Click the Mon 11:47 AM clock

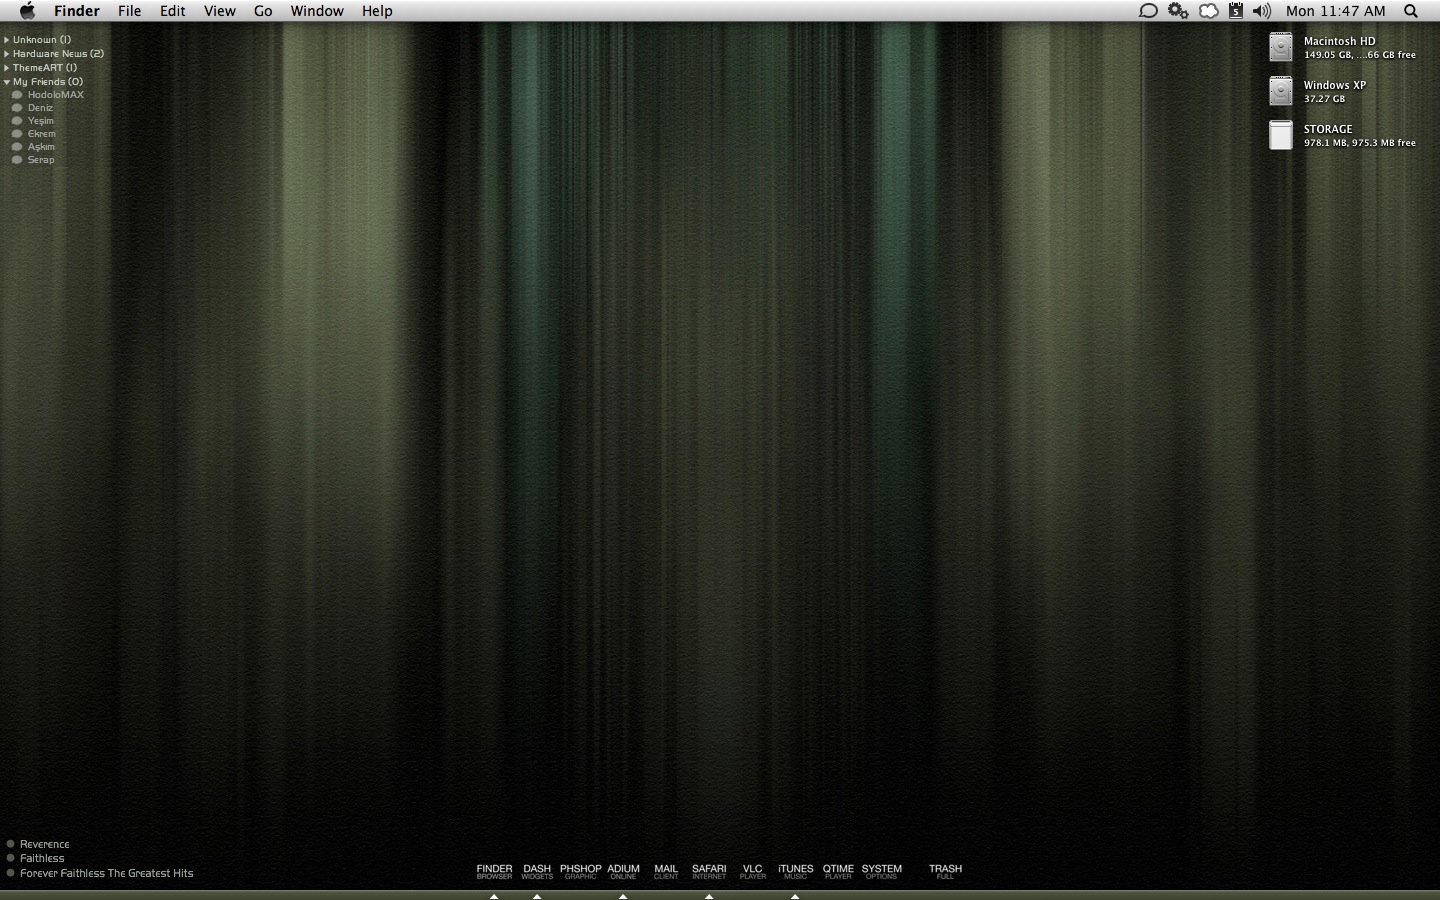[1336, 11]
